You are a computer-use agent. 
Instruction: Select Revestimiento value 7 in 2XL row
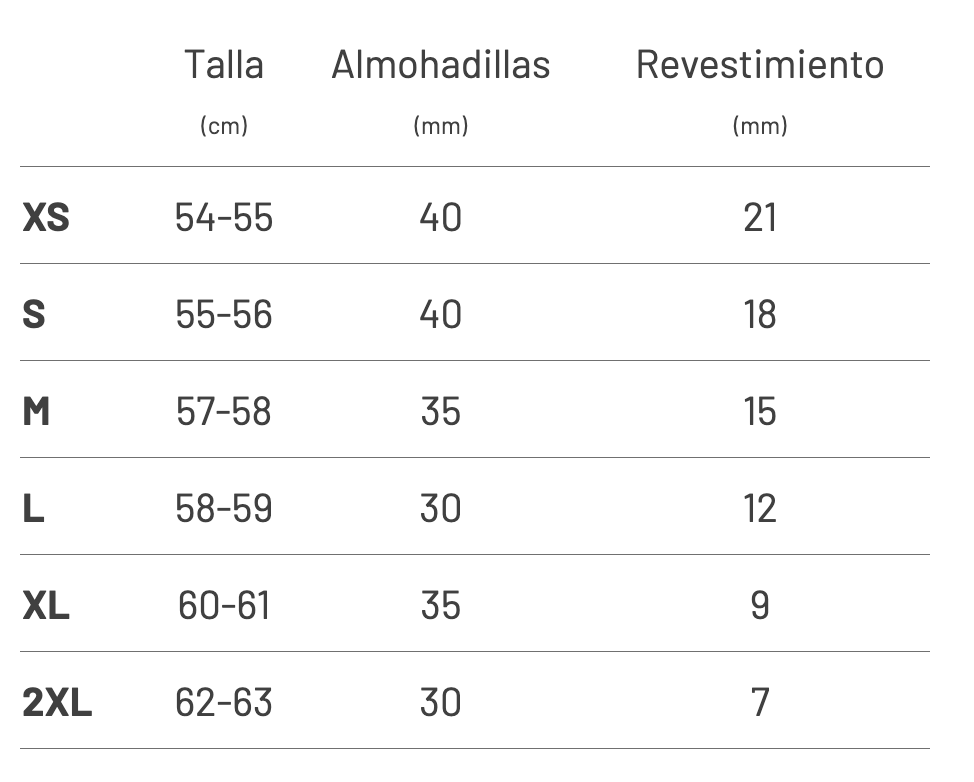760,702
